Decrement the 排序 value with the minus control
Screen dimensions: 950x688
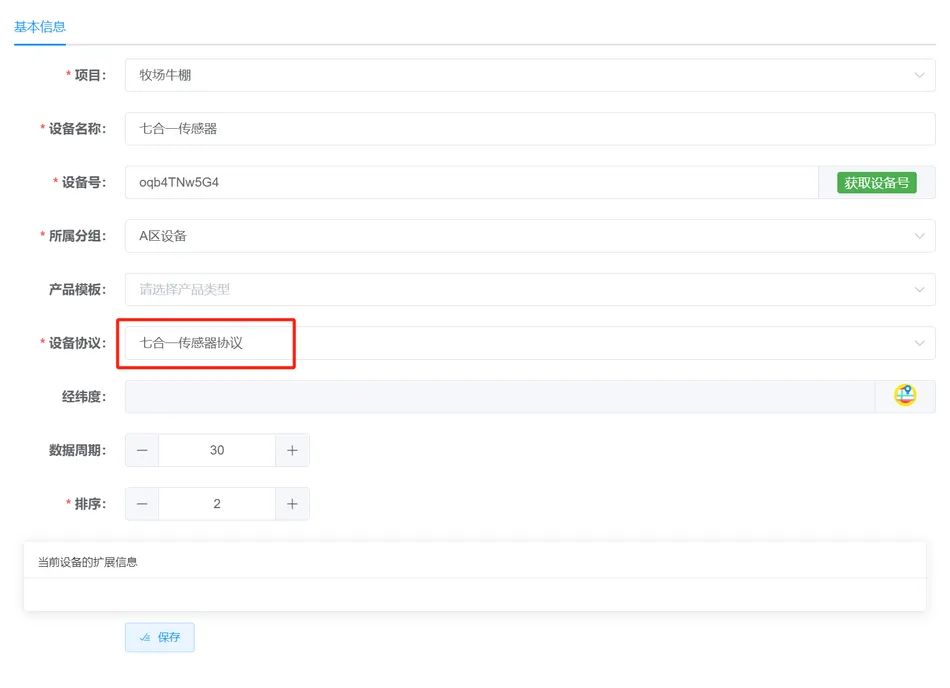coord(141,503)
